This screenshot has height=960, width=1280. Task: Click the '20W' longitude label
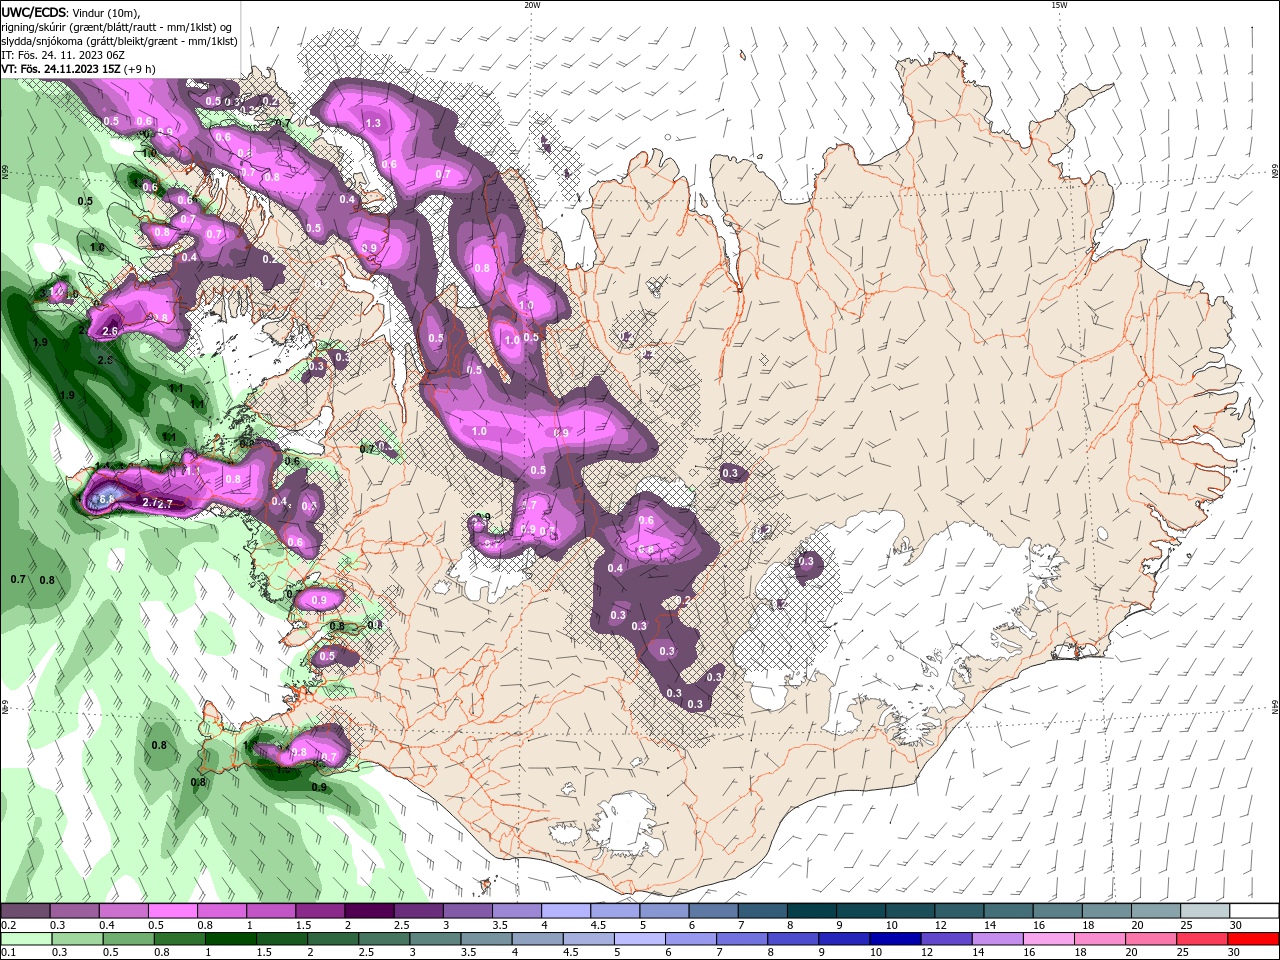coord(532,5)
